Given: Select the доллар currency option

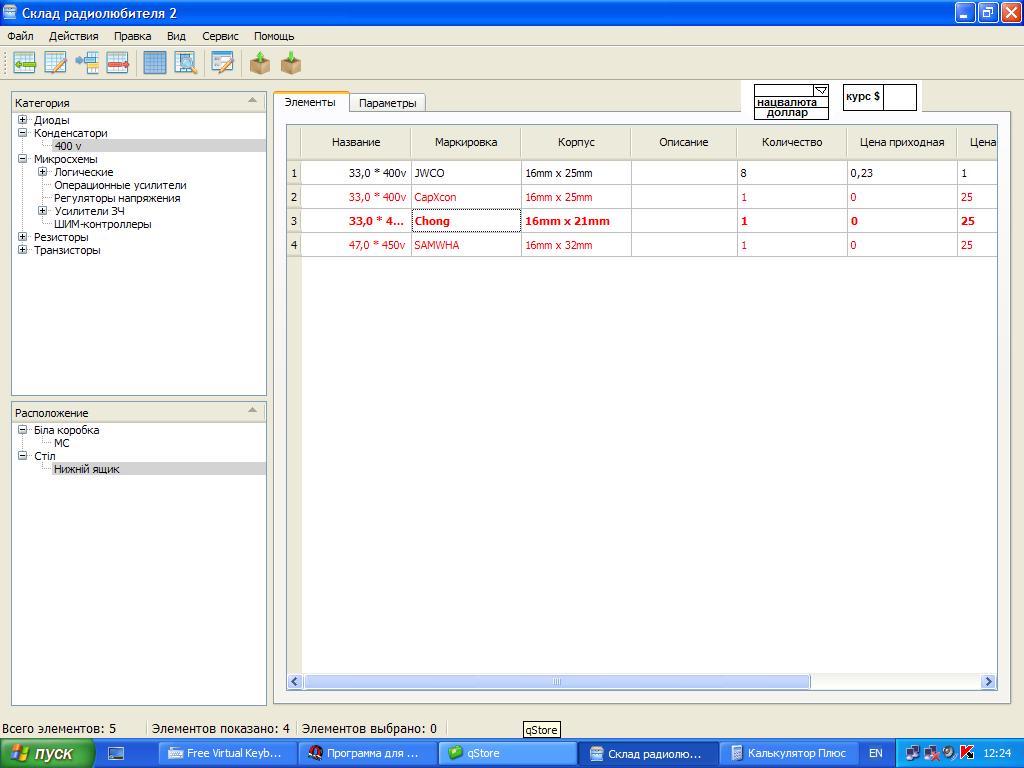Looking at the screenshot, I should coord(787,113).
